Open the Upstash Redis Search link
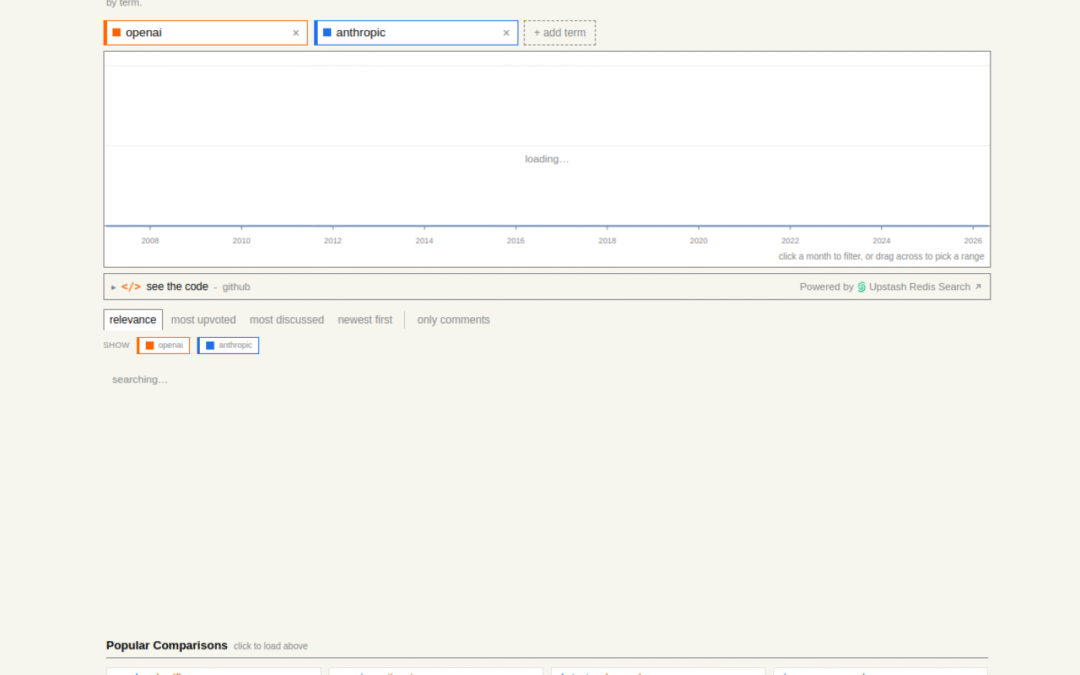 920,287
